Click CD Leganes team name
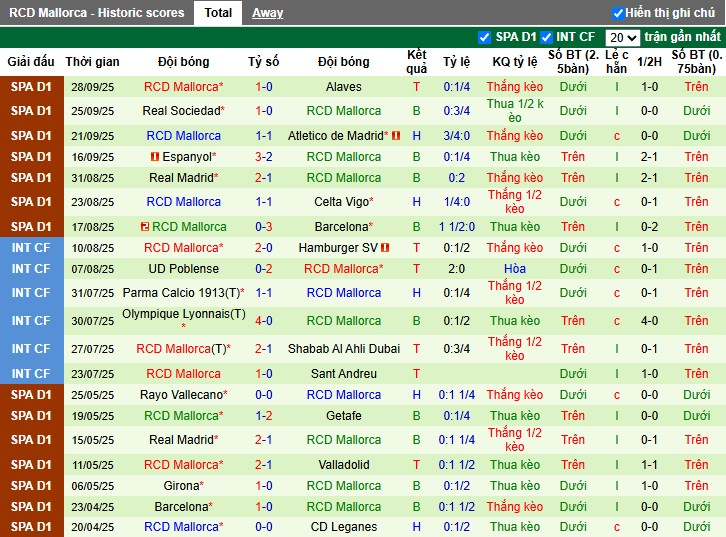This screenshot has height=537, width=726. pos(344,527)
